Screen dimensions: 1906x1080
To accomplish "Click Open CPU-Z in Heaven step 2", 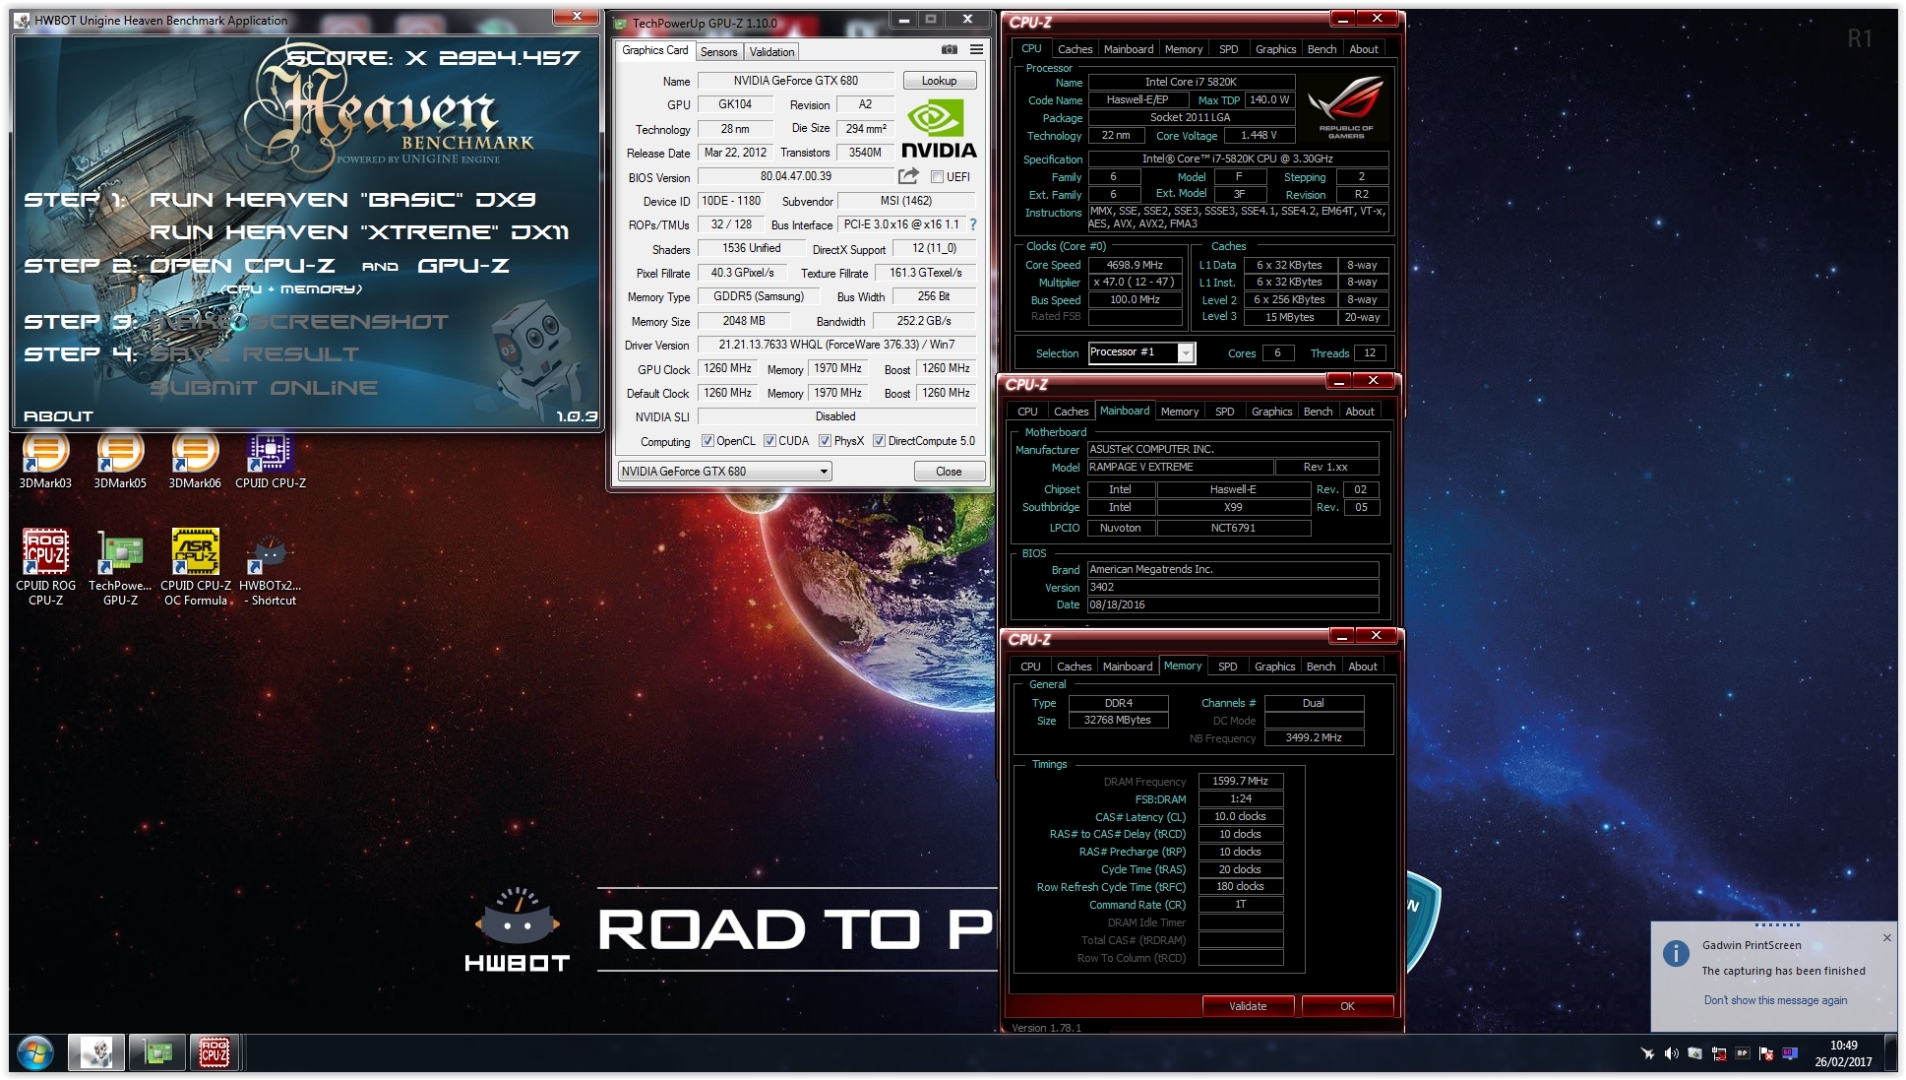I will click(x=242, y=266).
